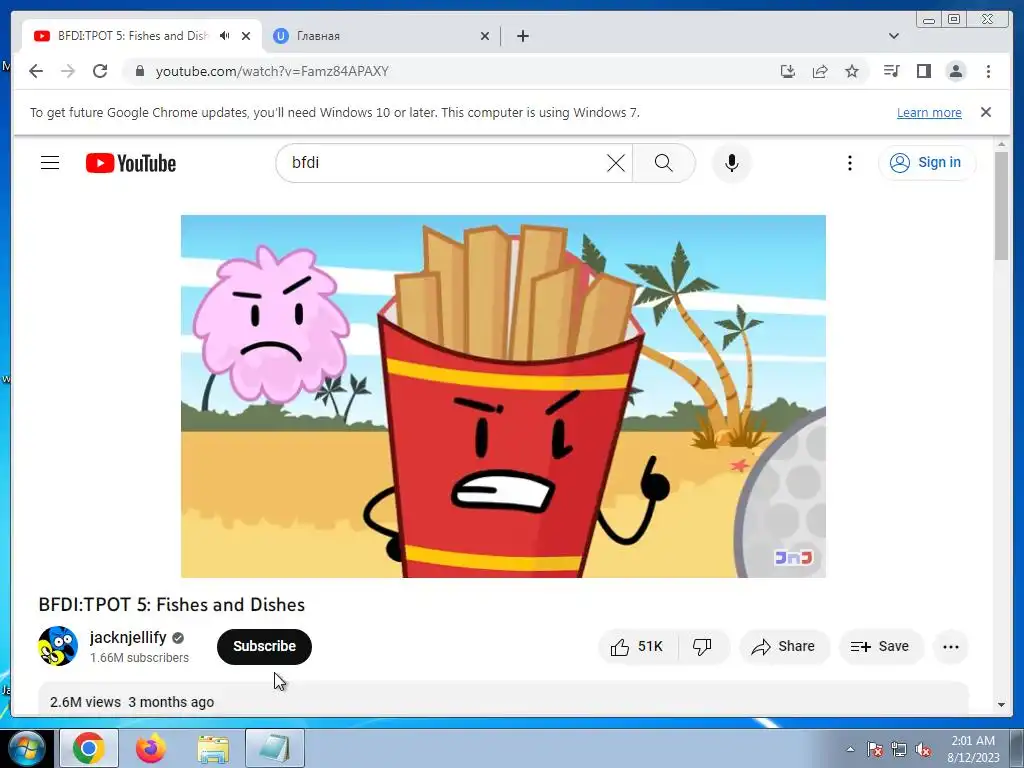Reload the YouTube page

tap(100, 71)
